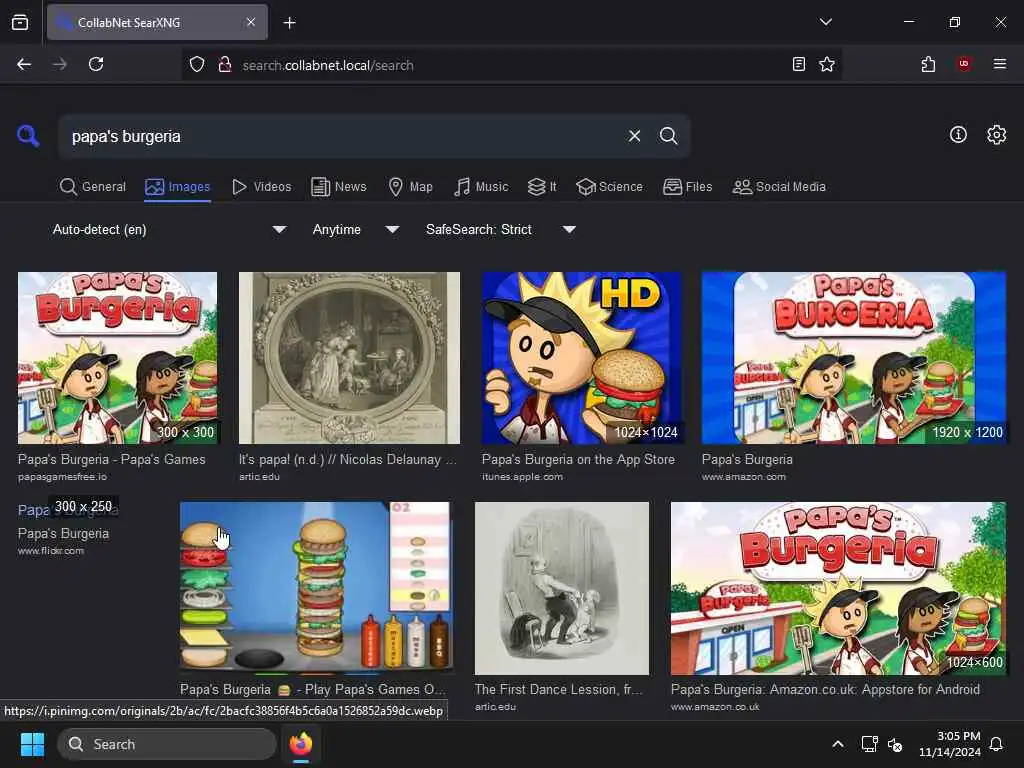
Task: Click Amazon.co.uk Appstore for Android title
Action: (825, 689)
